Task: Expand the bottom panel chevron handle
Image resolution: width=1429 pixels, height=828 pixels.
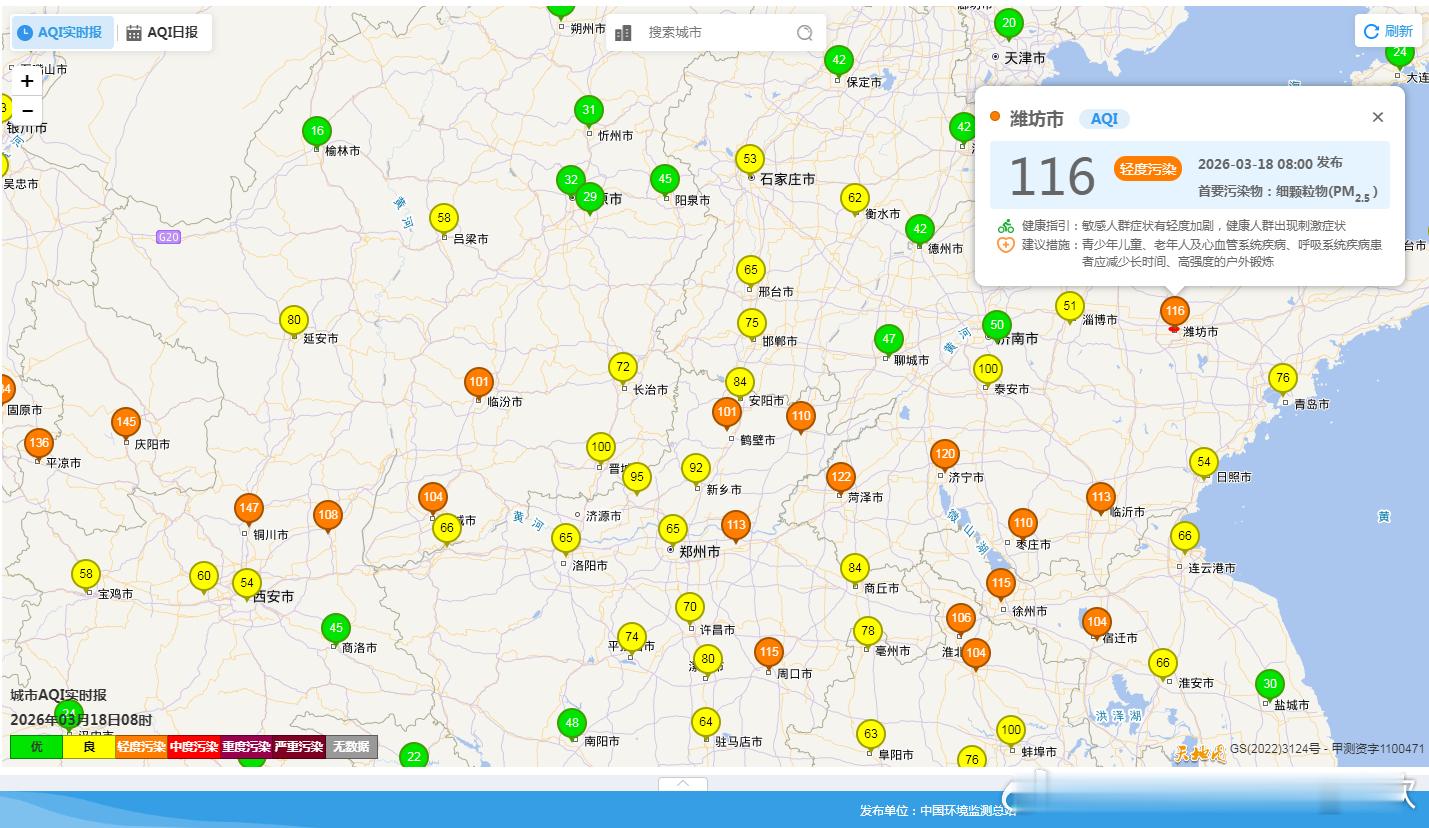Action: coord(683,784)
